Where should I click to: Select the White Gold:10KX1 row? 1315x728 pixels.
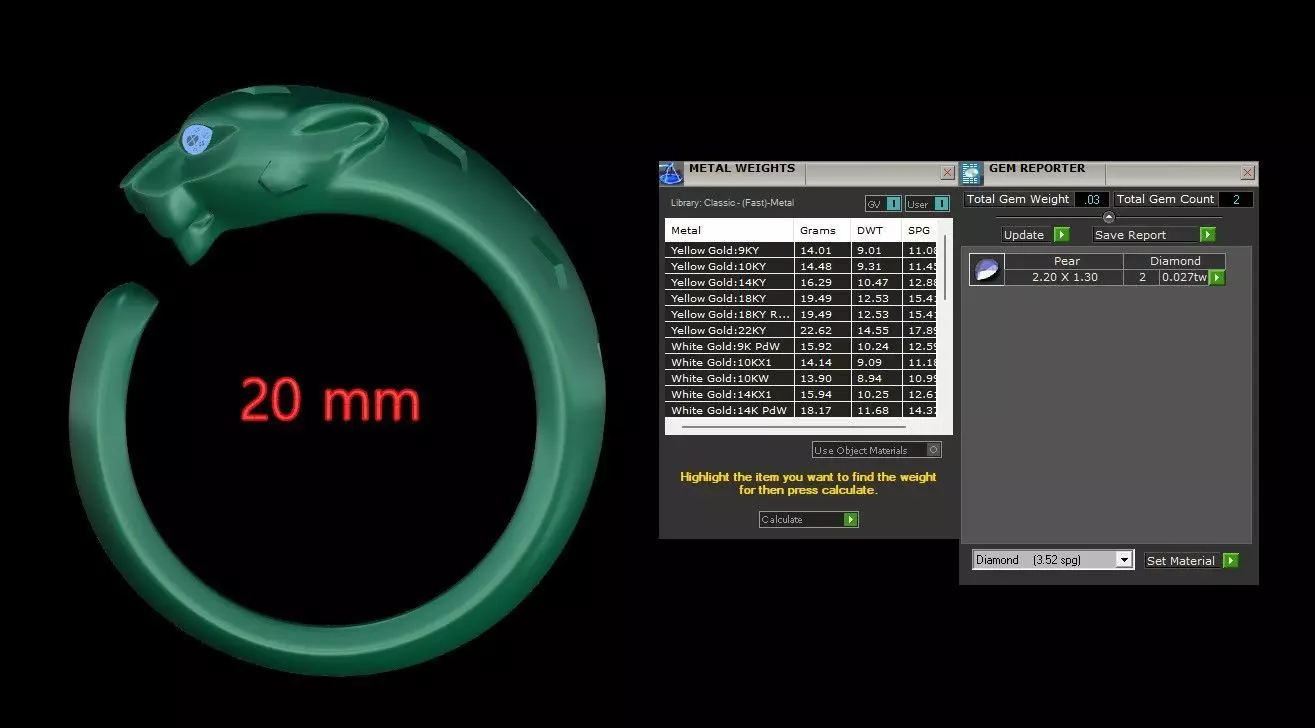point(801,362)
